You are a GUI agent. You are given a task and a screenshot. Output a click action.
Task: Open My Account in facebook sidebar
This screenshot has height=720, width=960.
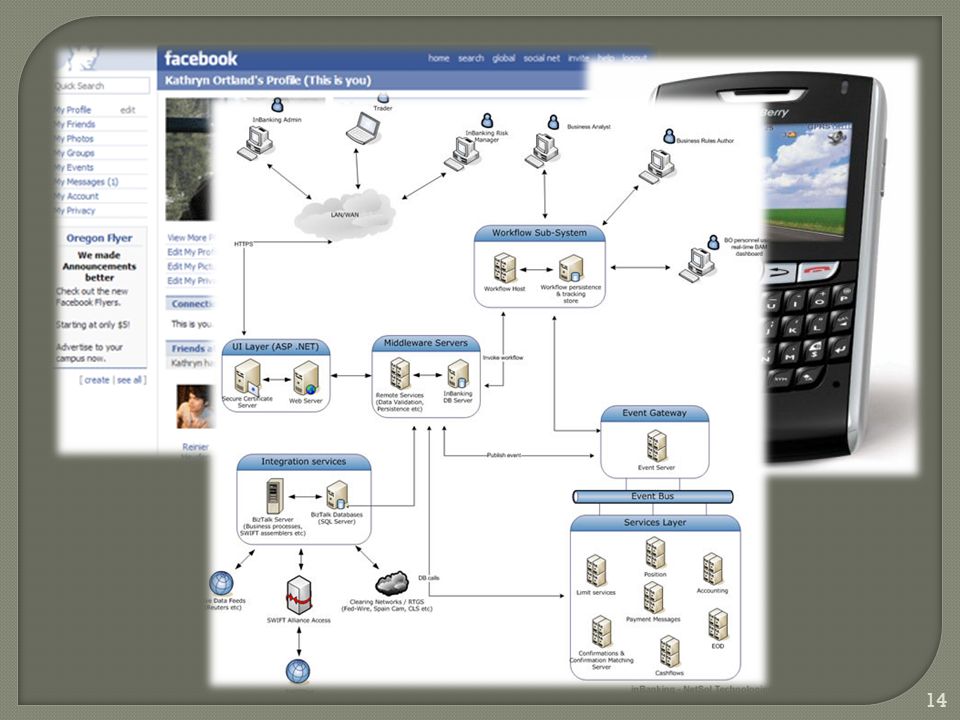(x=77, y=196)
